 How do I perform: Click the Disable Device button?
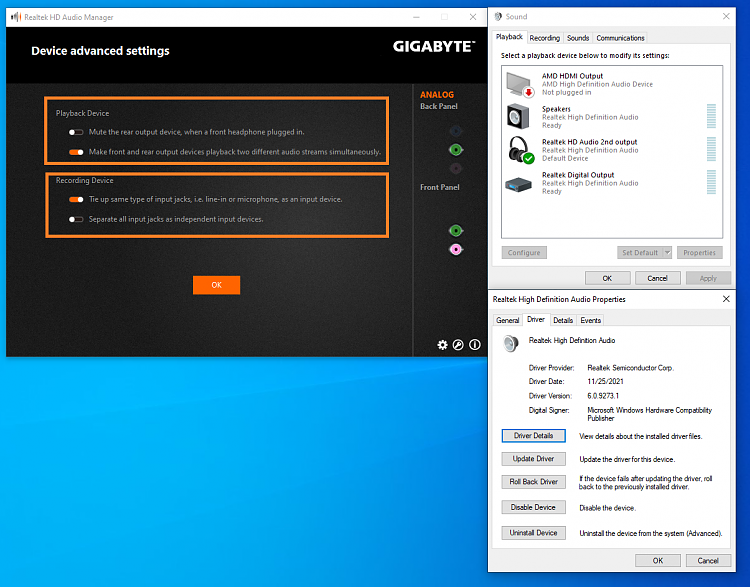tap(533, 507)
